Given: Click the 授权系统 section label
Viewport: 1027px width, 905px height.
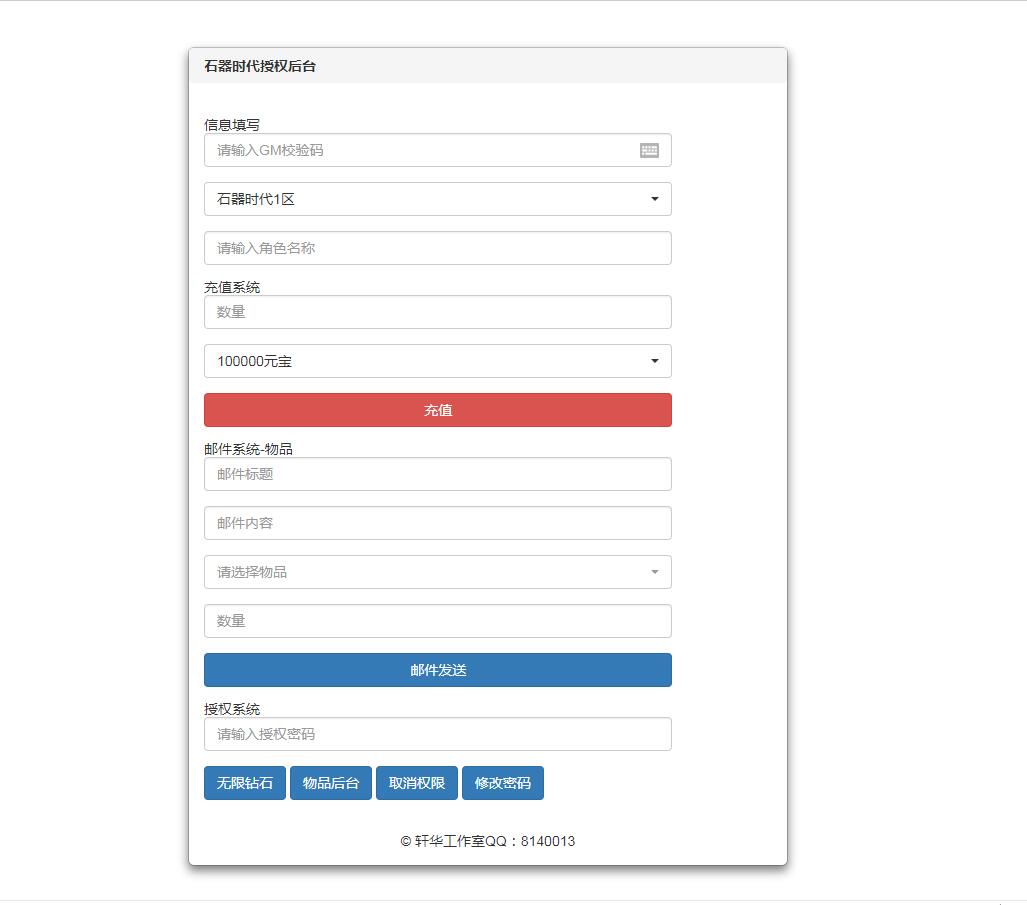Looking at the screenshot, I should [232, 709].
